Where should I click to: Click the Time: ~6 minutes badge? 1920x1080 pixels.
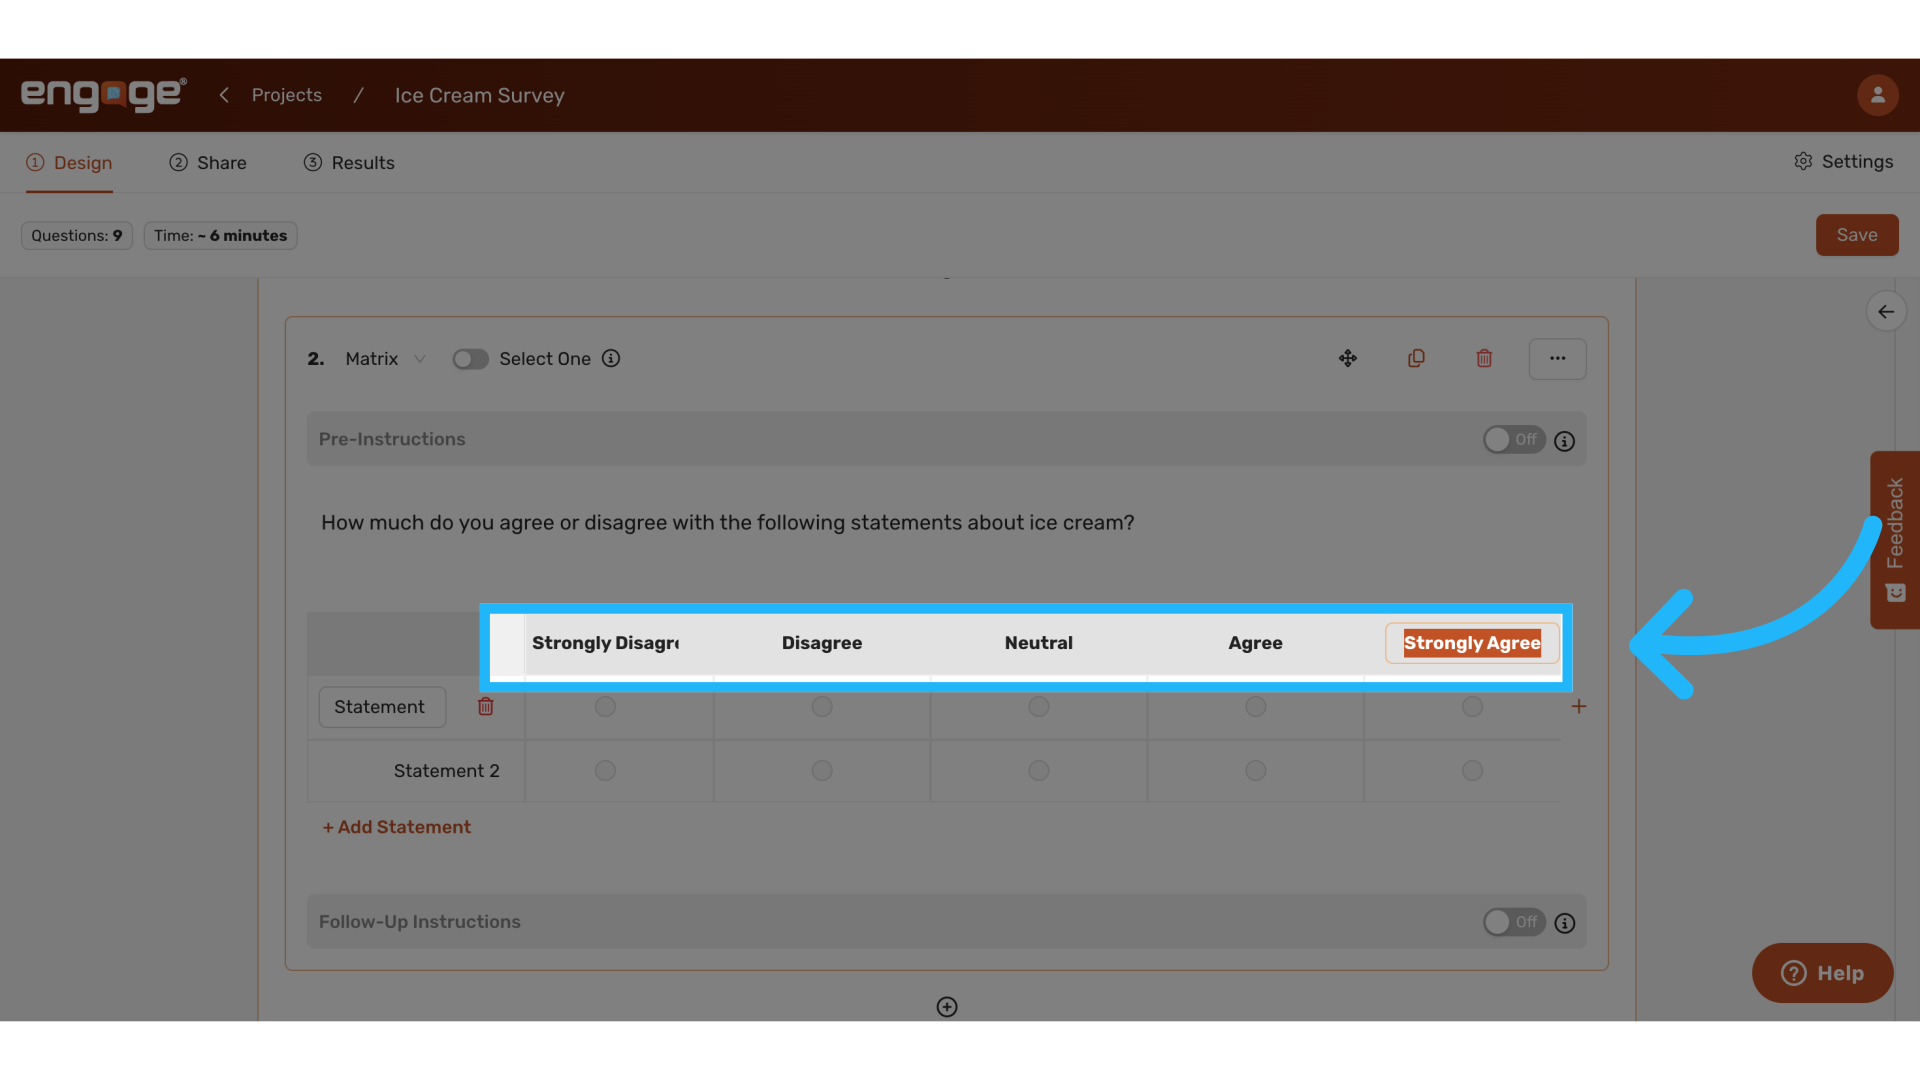(x=220, y=236)
